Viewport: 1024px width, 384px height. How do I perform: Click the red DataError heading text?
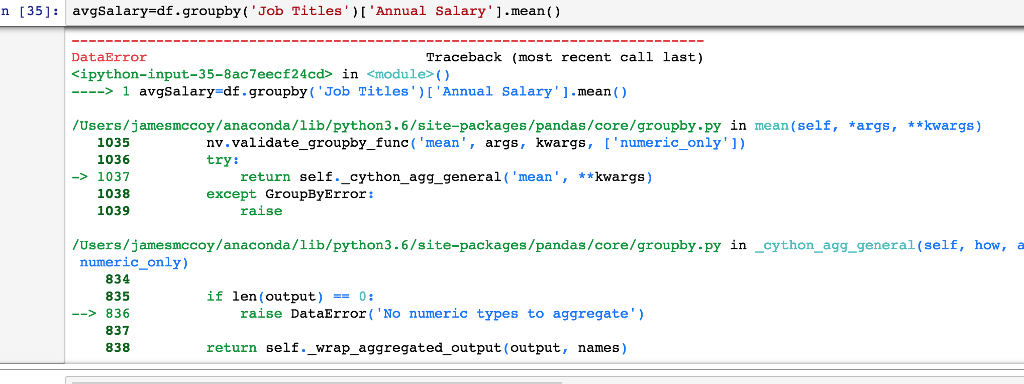click(109, 57)
